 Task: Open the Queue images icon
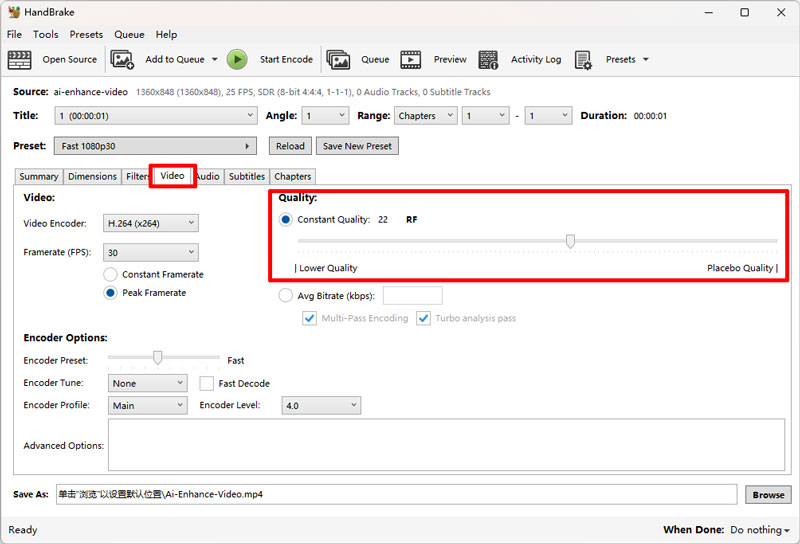coord(338,60)
